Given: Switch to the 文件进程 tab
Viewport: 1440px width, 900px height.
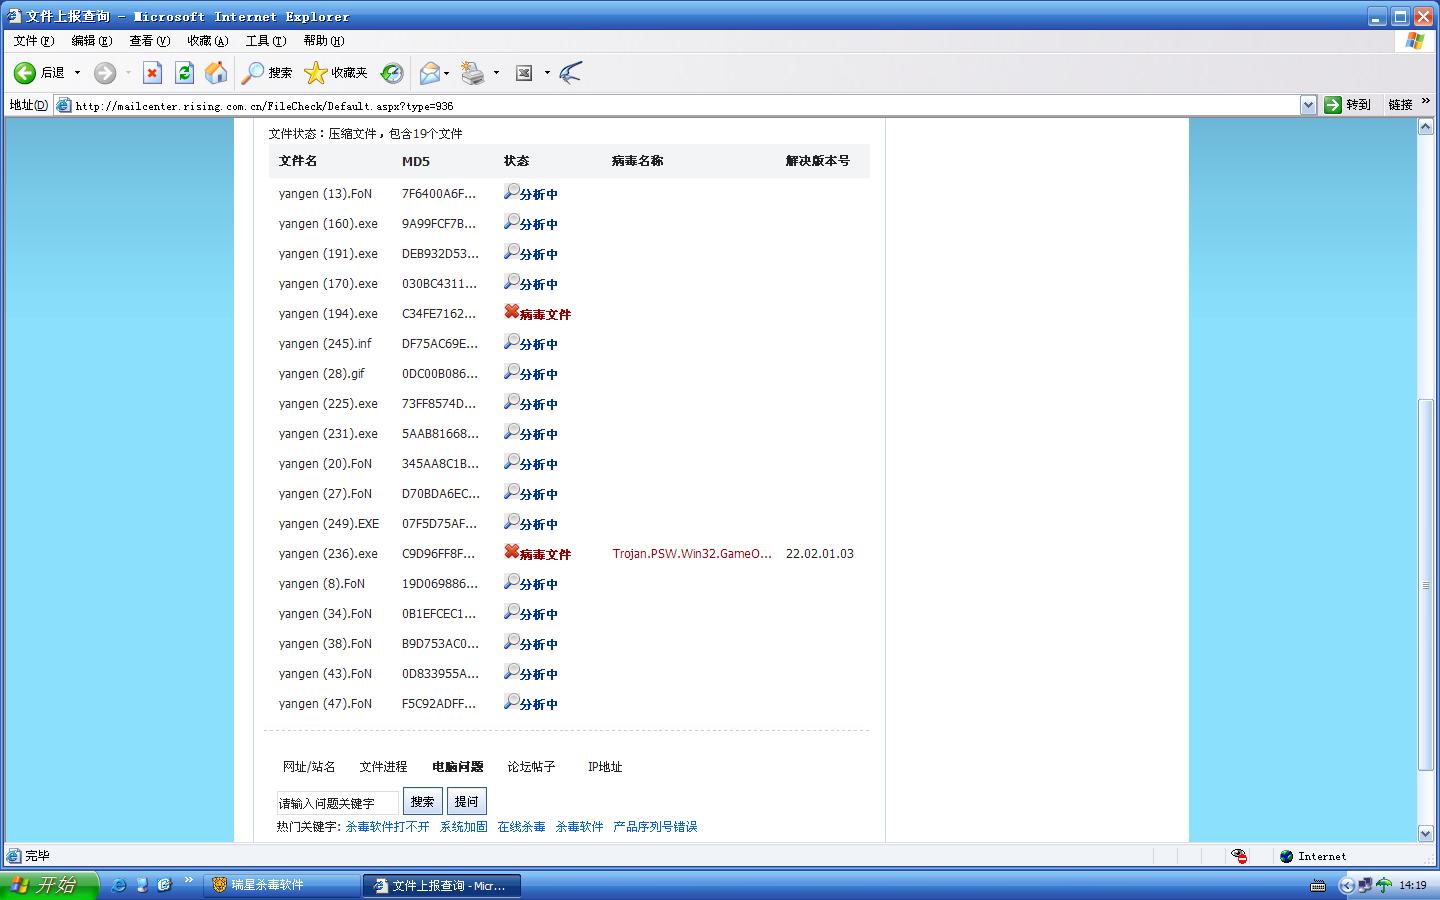Looking at the screenshot, I should pos(383,767).
